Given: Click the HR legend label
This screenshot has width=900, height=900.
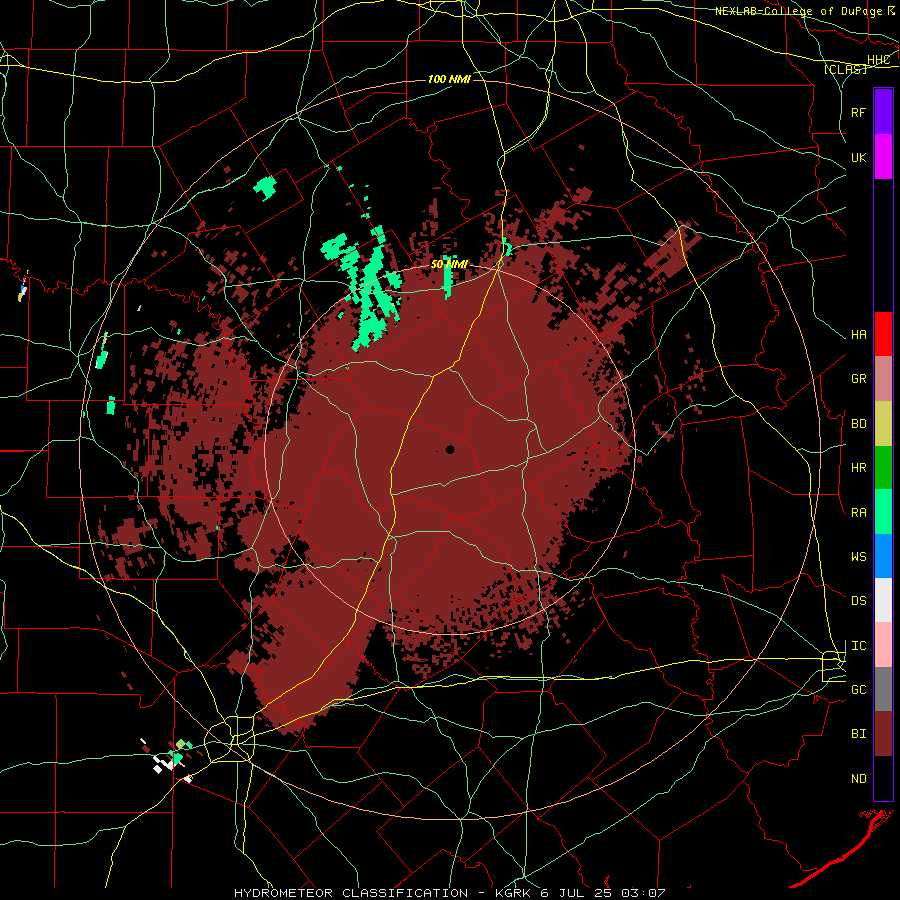Looking at the screenshot, I should 859,468.
